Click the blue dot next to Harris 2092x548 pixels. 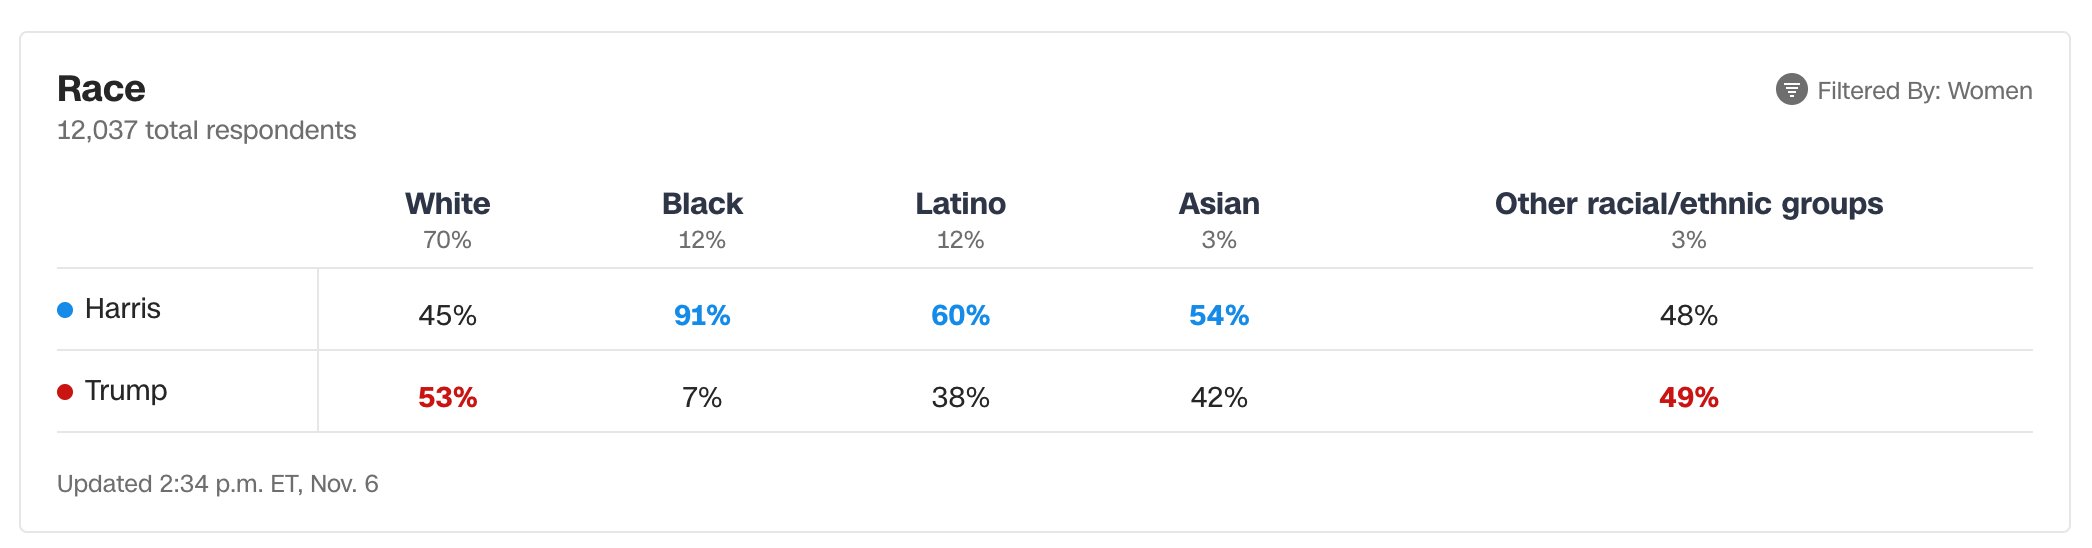click(65, 310)
